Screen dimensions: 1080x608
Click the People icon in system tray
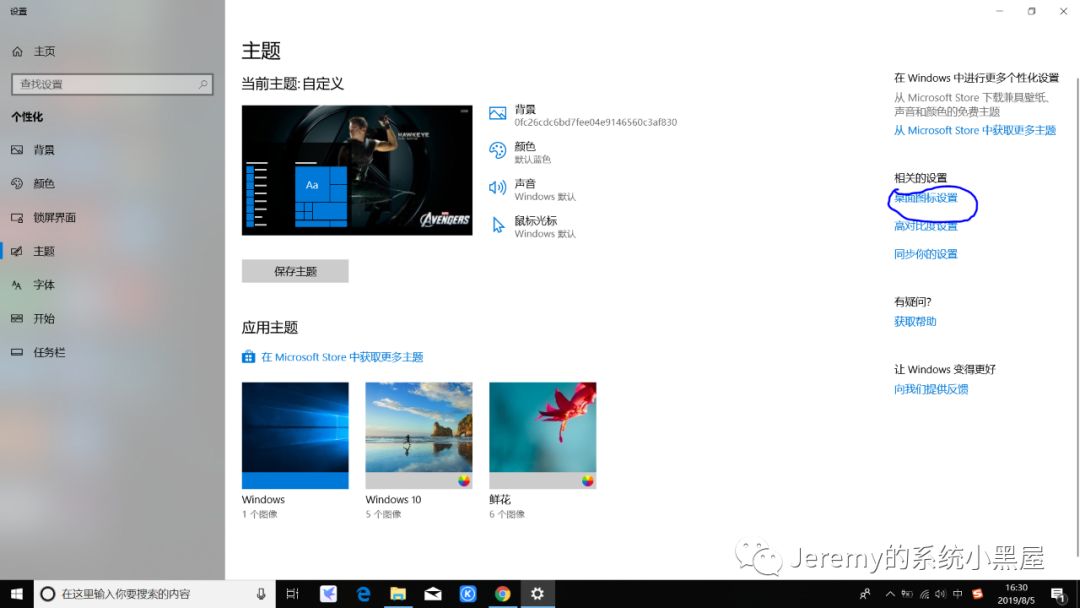865,594
